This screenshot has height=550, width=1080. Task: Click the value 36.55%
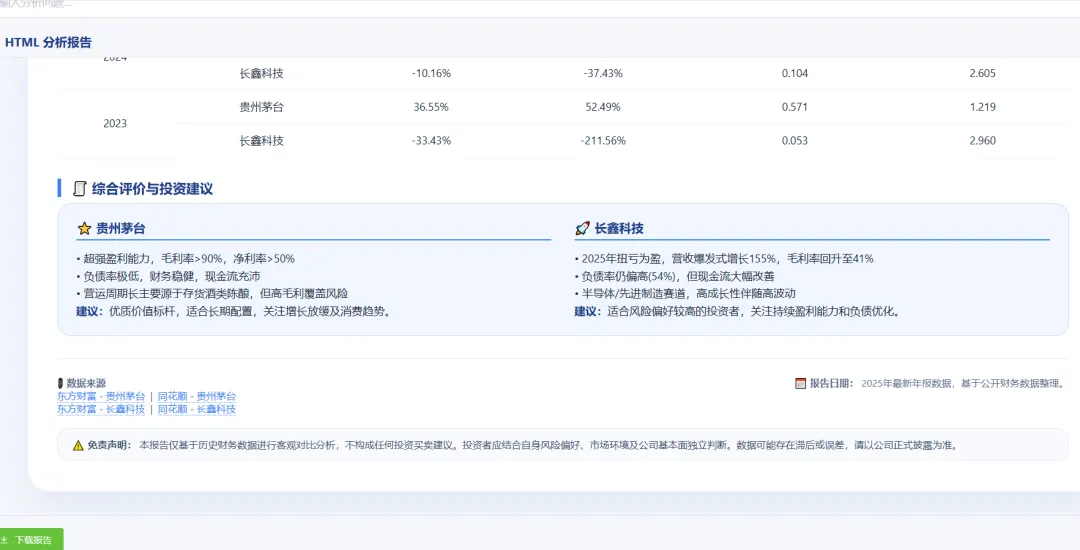[431, 107]
